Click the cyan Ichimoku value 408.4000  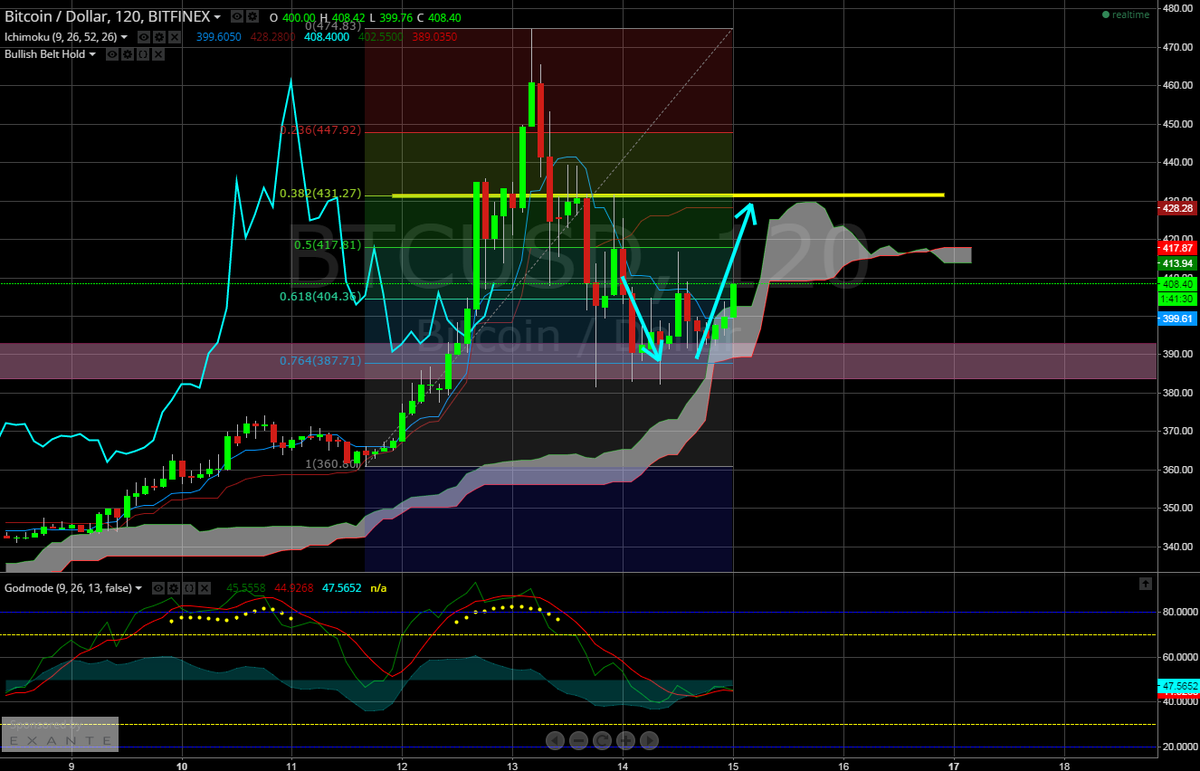pos(327,37)
